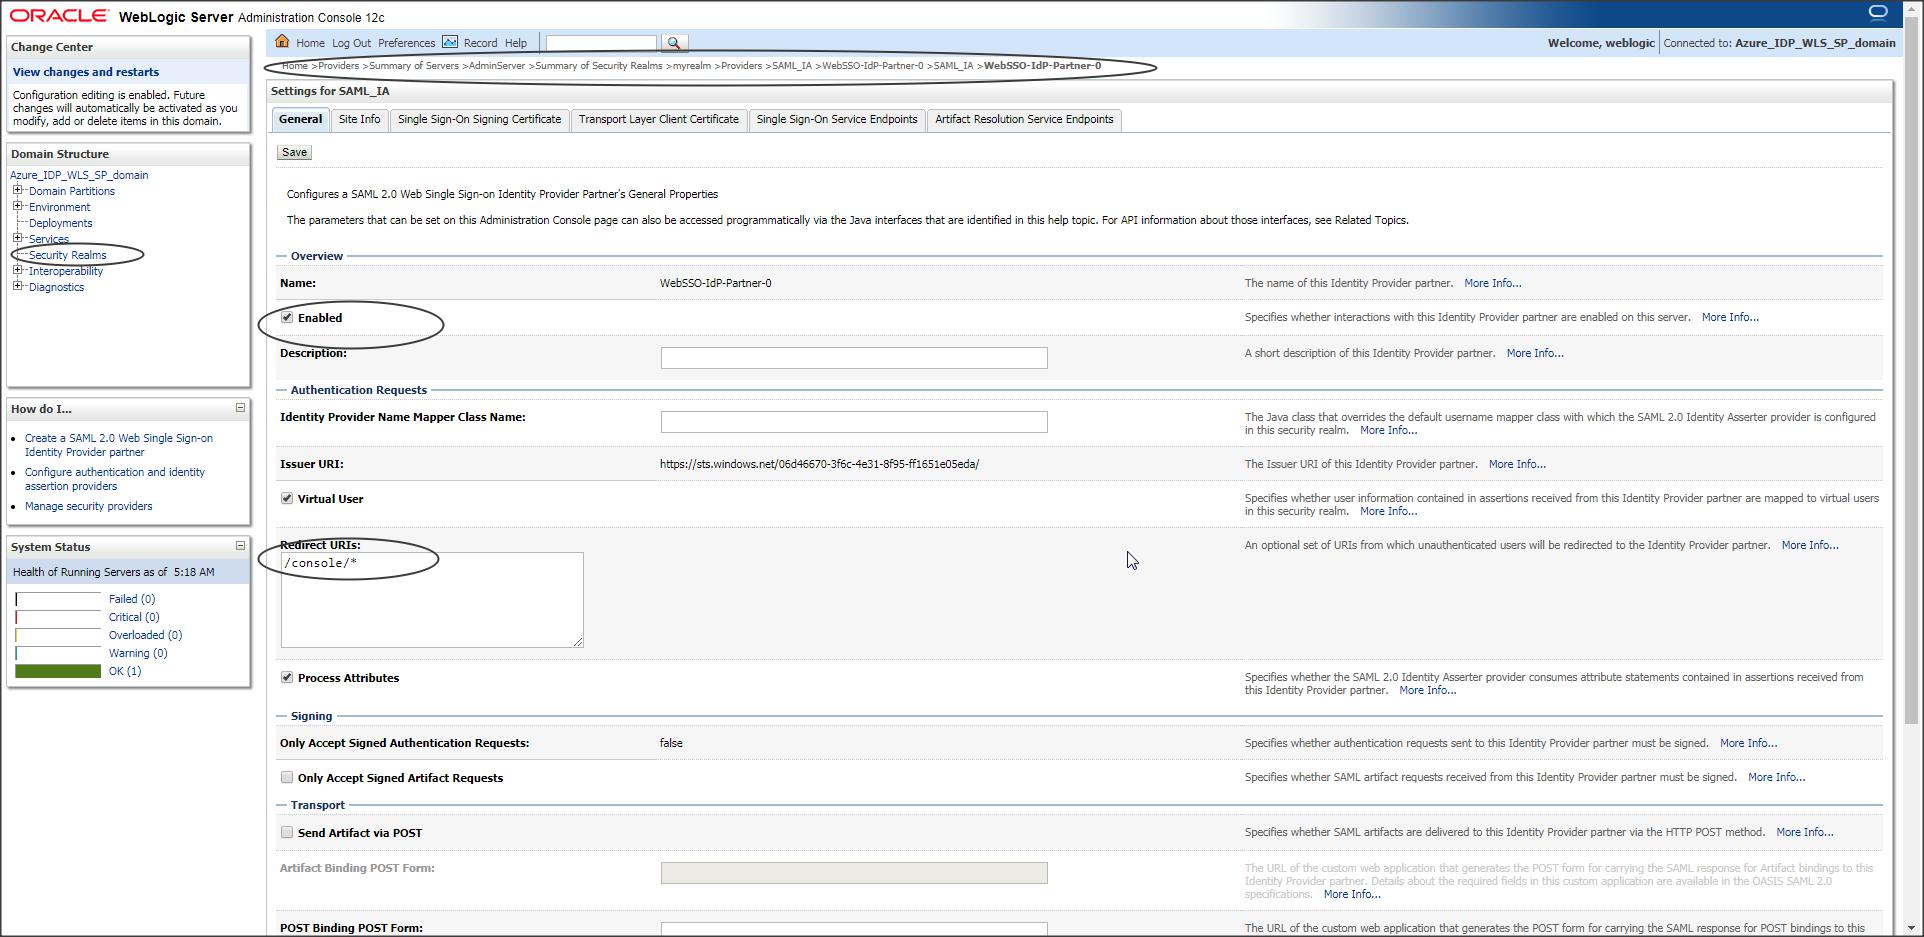The width and height of the screenshot is (1924, 937).
Task: Open Create a SAML 2.0 Web SSO help link
Action: coord(119,445)
